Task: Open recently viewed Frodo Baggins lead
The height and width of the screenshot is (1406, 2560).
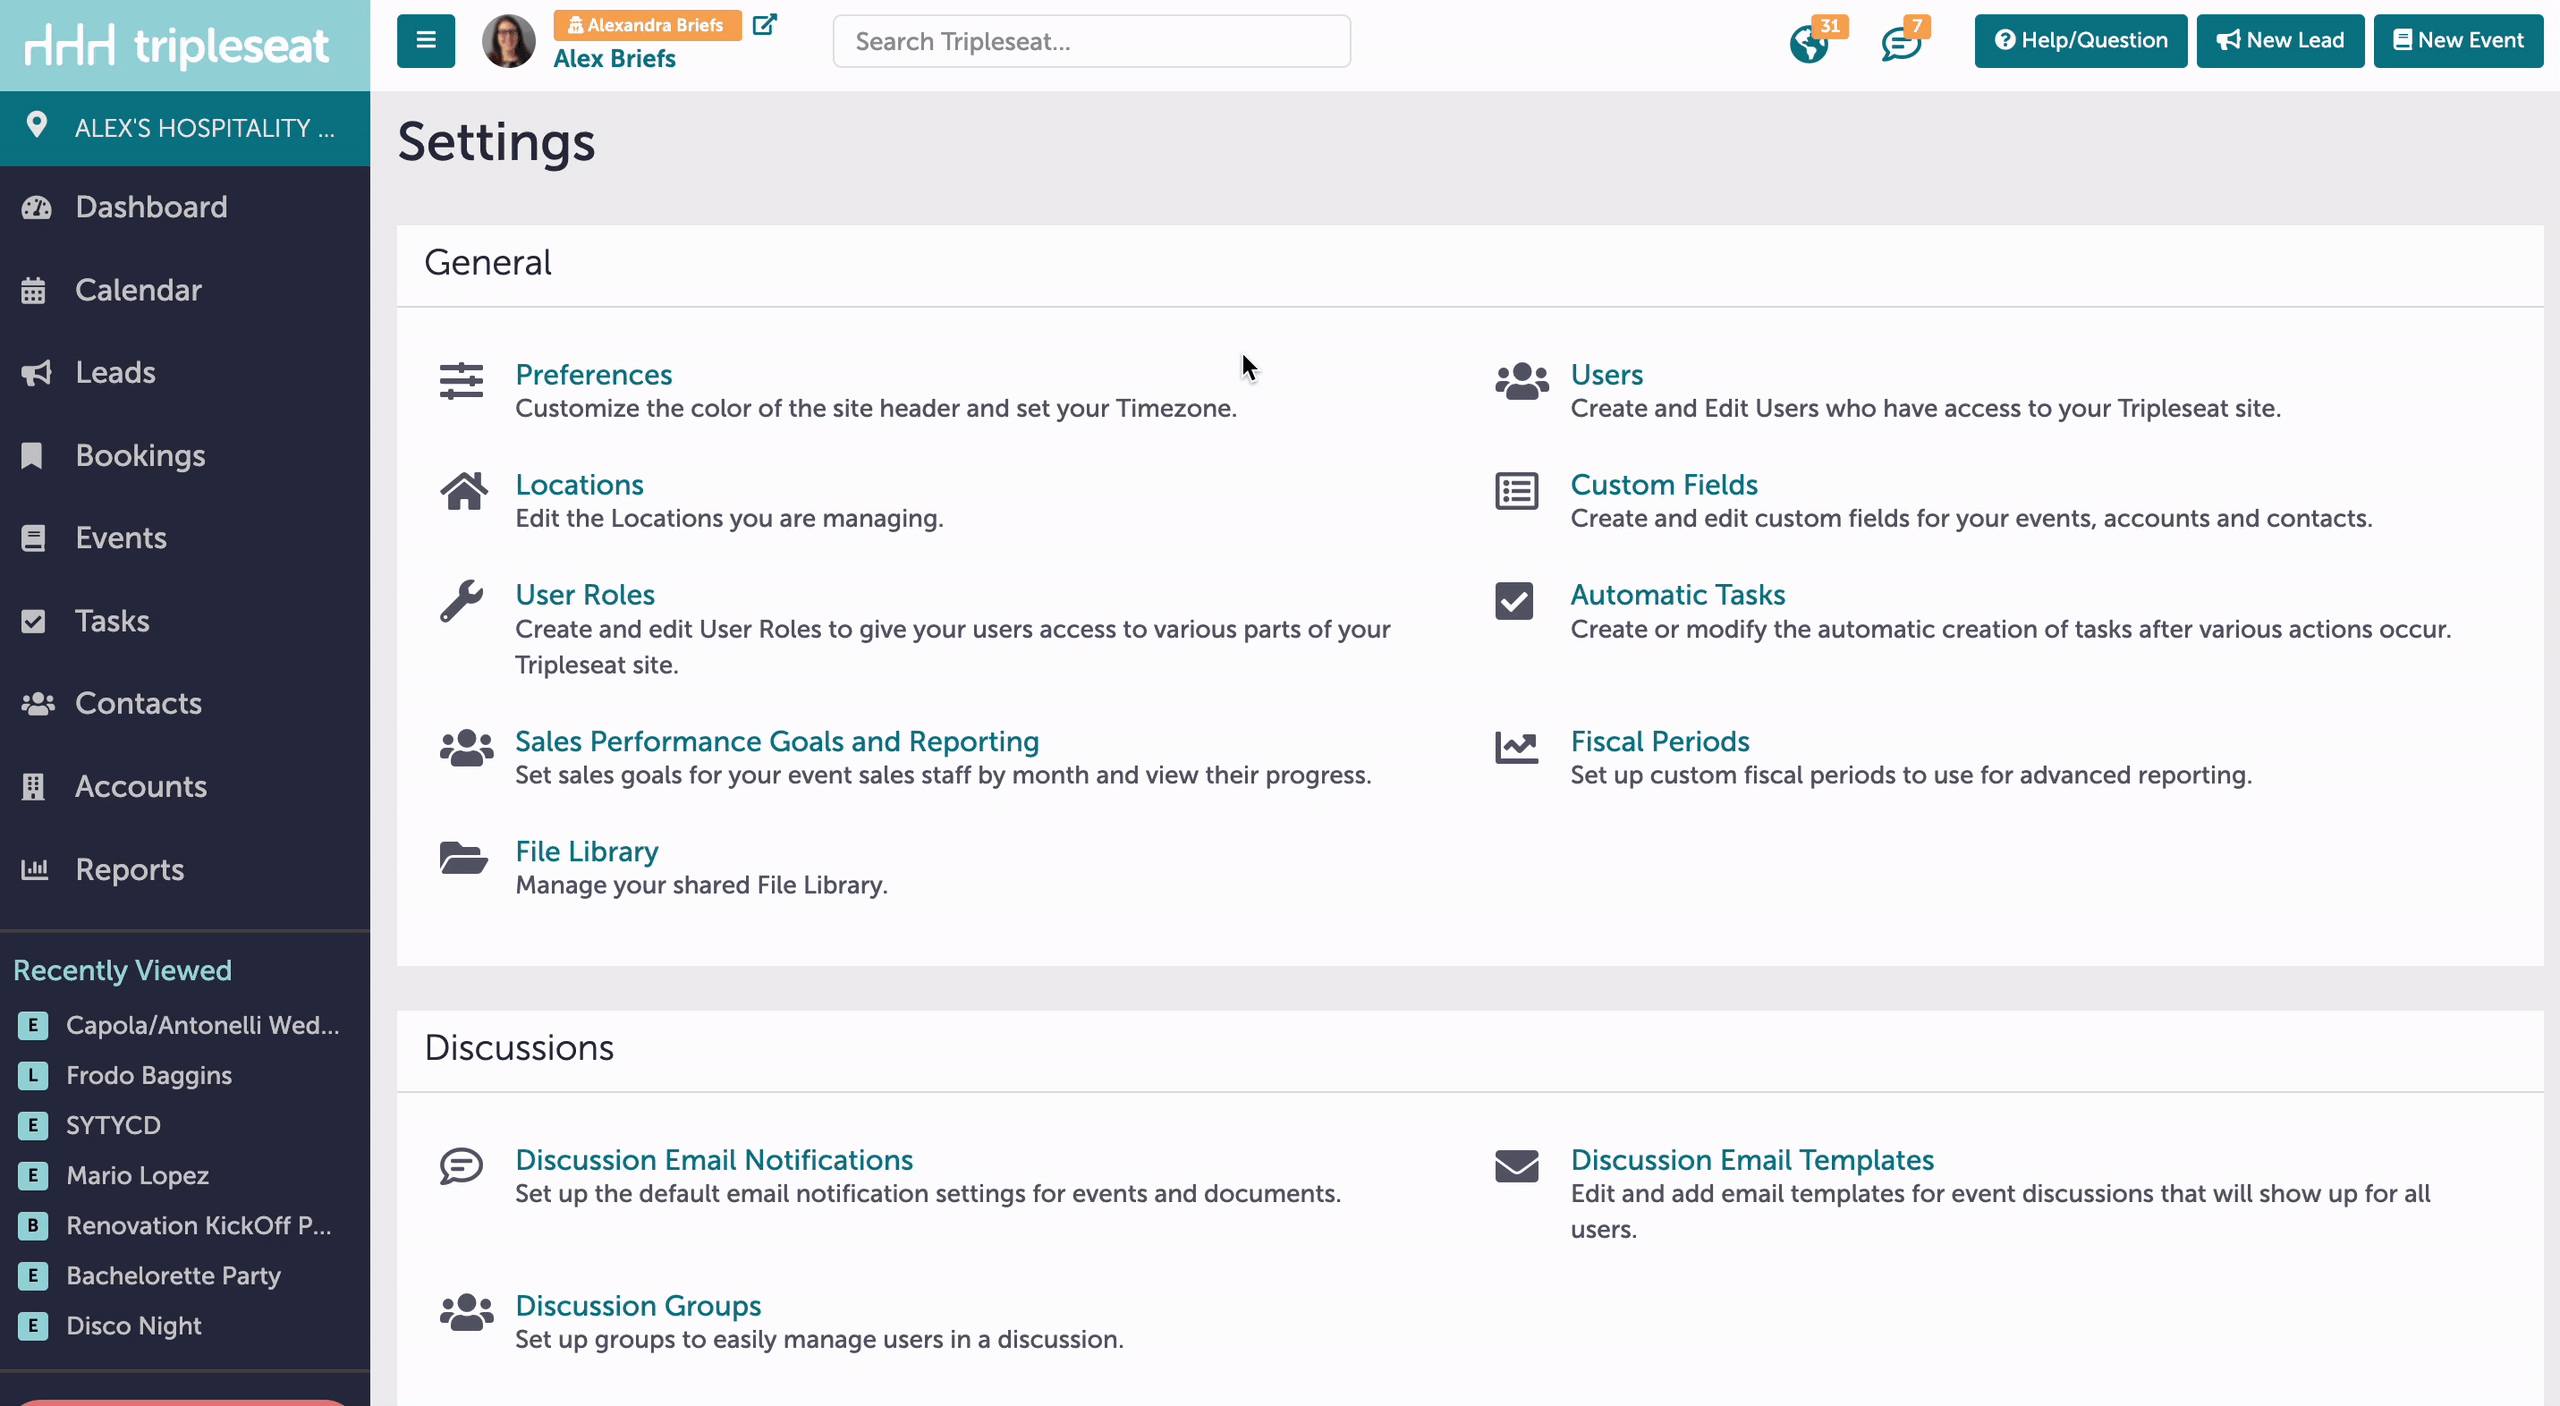Action: pyautogui.click(x=149, y=1075)
